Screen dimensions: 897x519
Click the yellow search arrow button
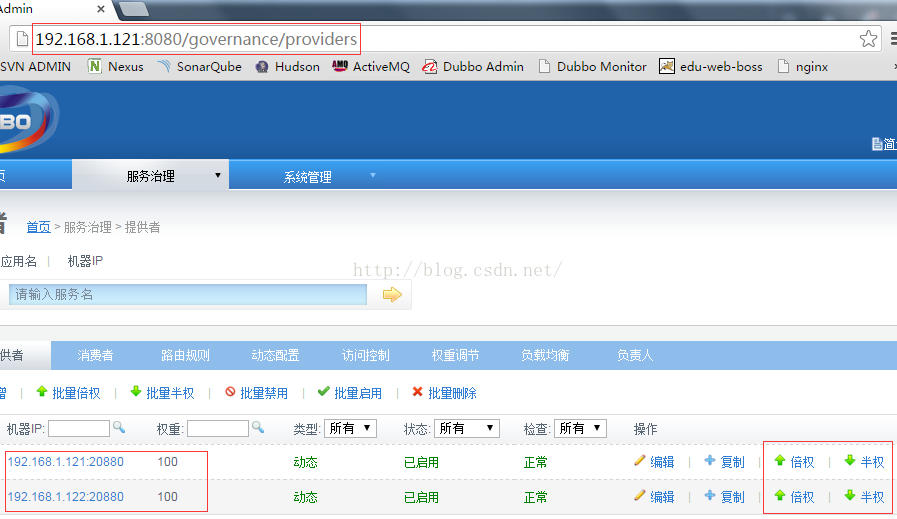[392, 295]
